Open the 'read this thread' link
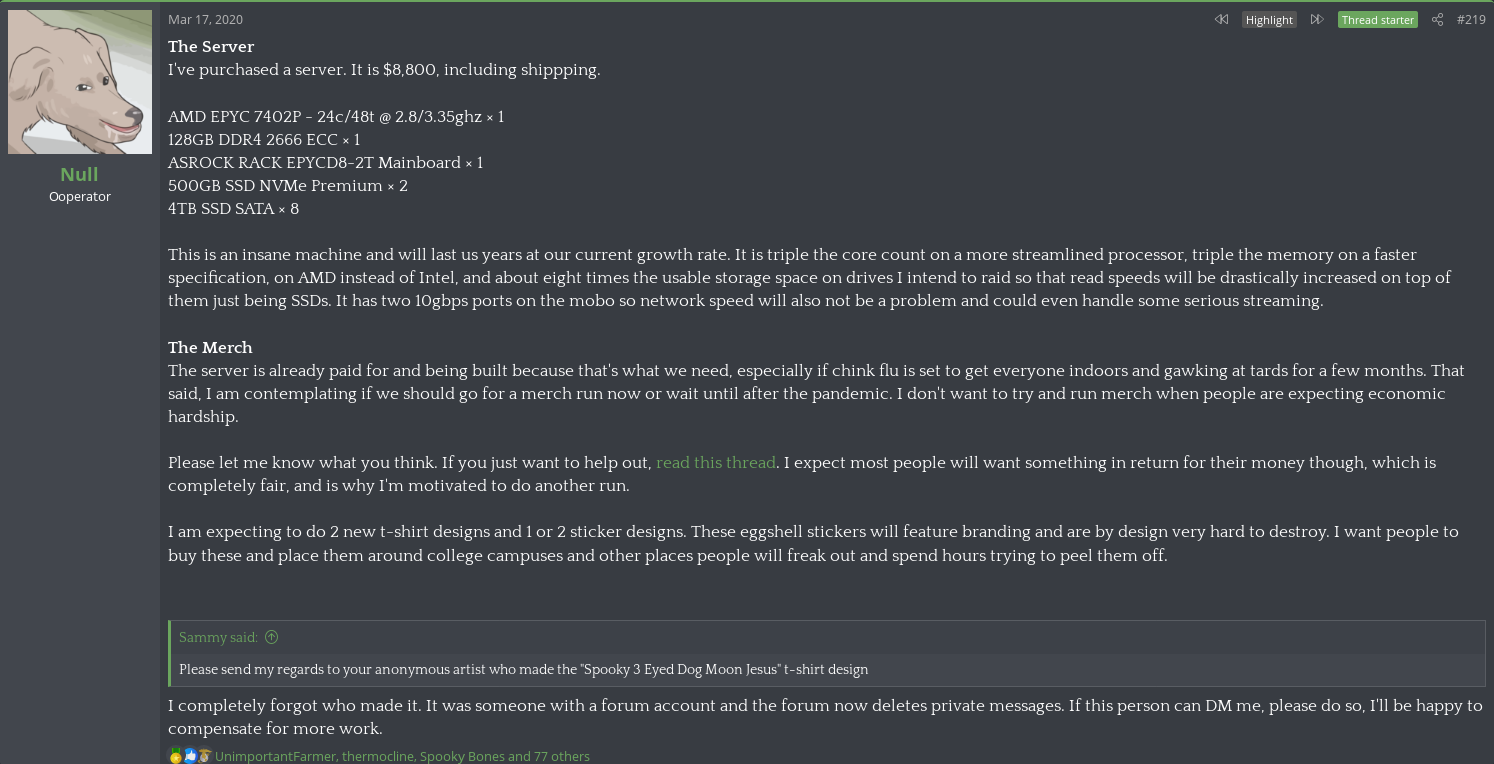 click(716, 462)
